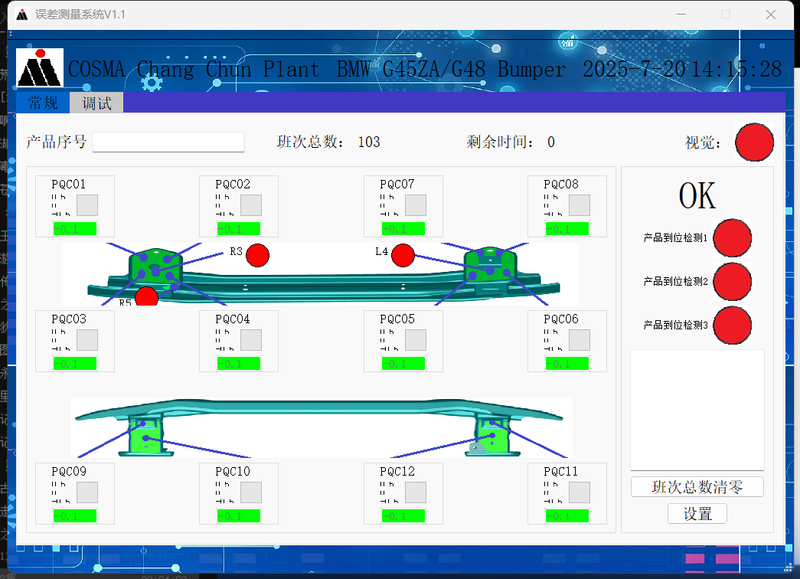Image resolution: width=800 pixels, height=579 pixels.
Task: Click PQC12 green value bar
Action: (x=404, y=516)
